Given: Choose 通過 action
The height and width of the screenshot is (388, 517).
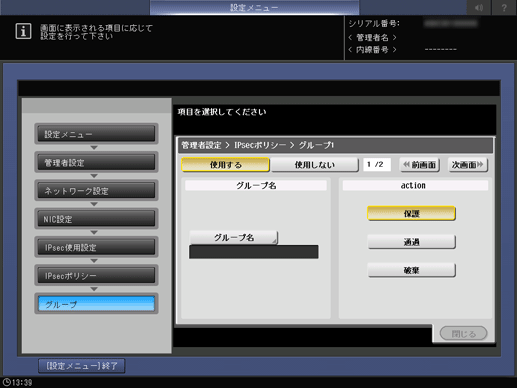Looking at the screenshot, I should pos(411,242).
